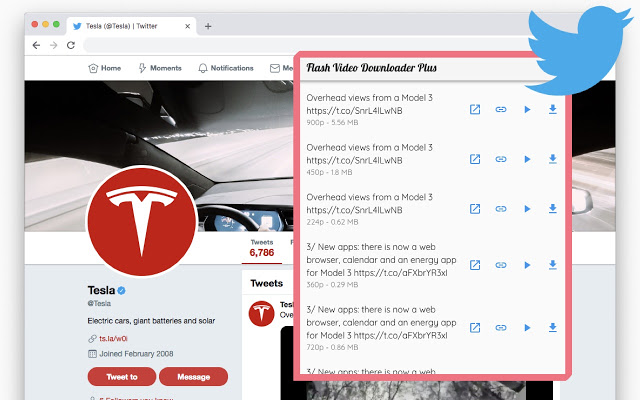Screen dimensions: 640x400
Task: Download the 900p 5.56 MB video
Action: pyautogui.click(x=553, y=109)
